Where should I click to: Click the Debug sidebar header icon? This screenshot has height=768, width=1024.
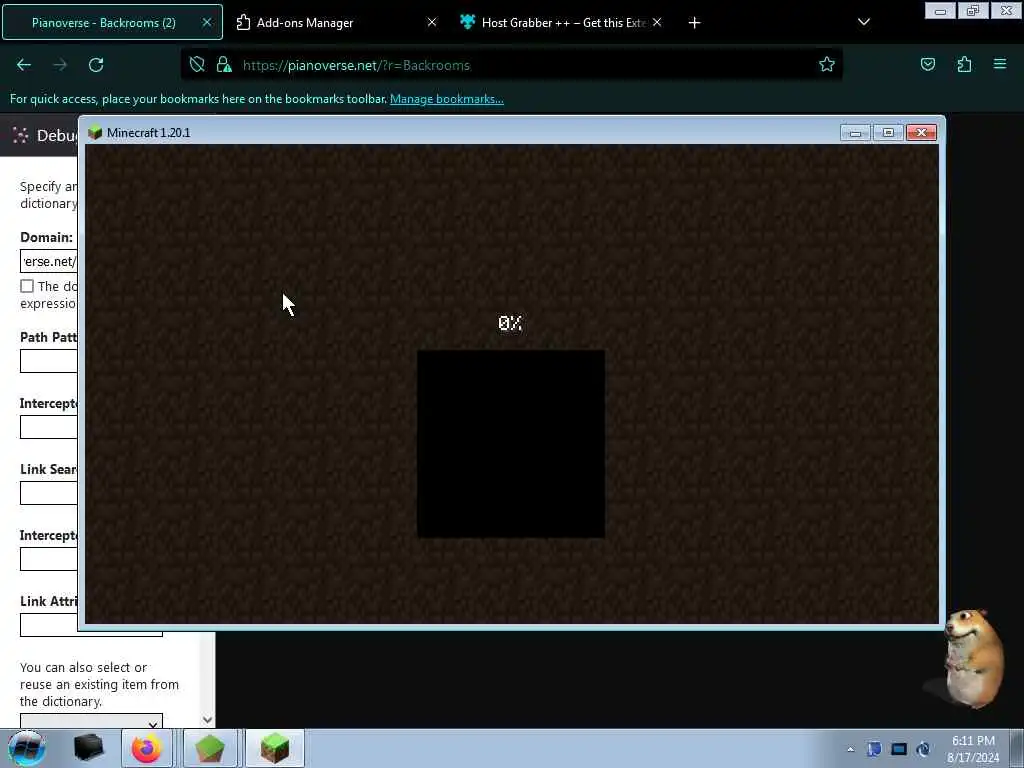tap(20, 135)
